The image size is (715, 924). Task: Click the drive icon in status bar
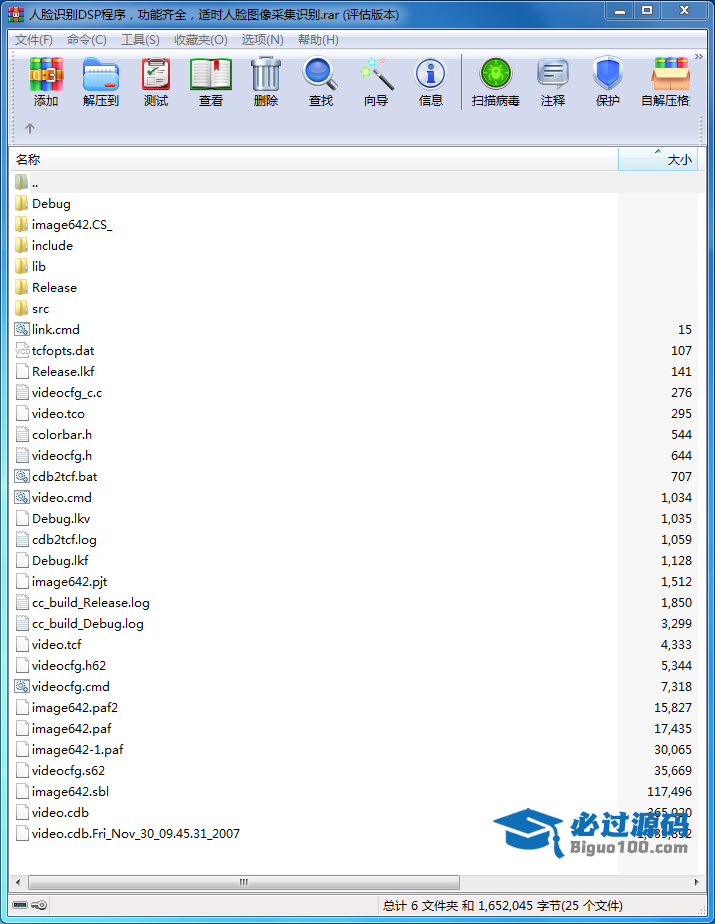coord(20,905)
